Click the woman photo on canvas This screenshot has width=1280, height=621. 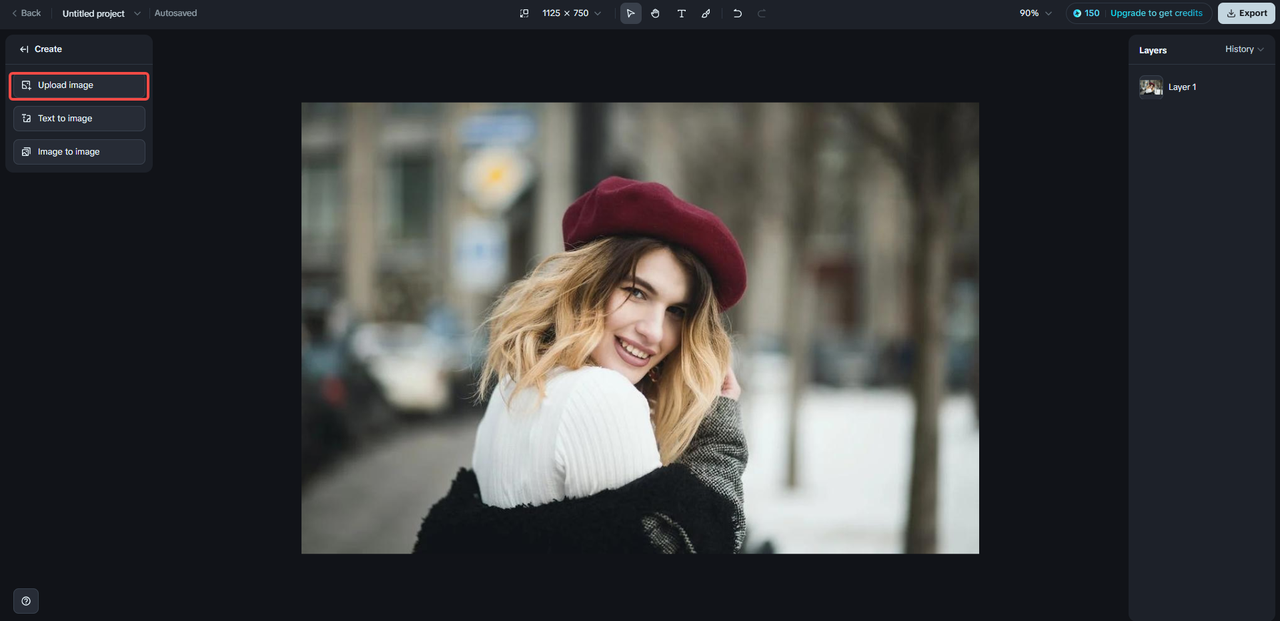point(640,328)
